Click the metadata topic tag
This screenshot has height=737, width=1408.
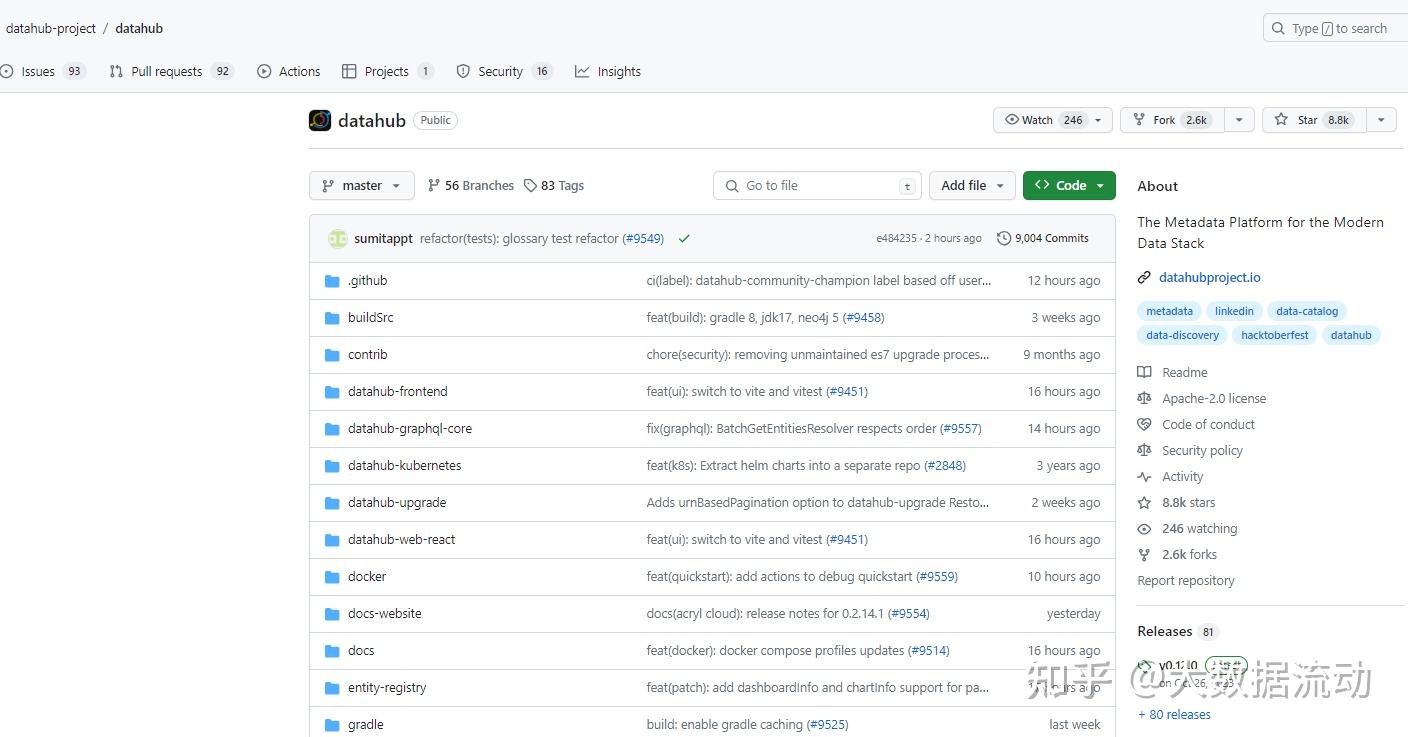point(1169,311)
